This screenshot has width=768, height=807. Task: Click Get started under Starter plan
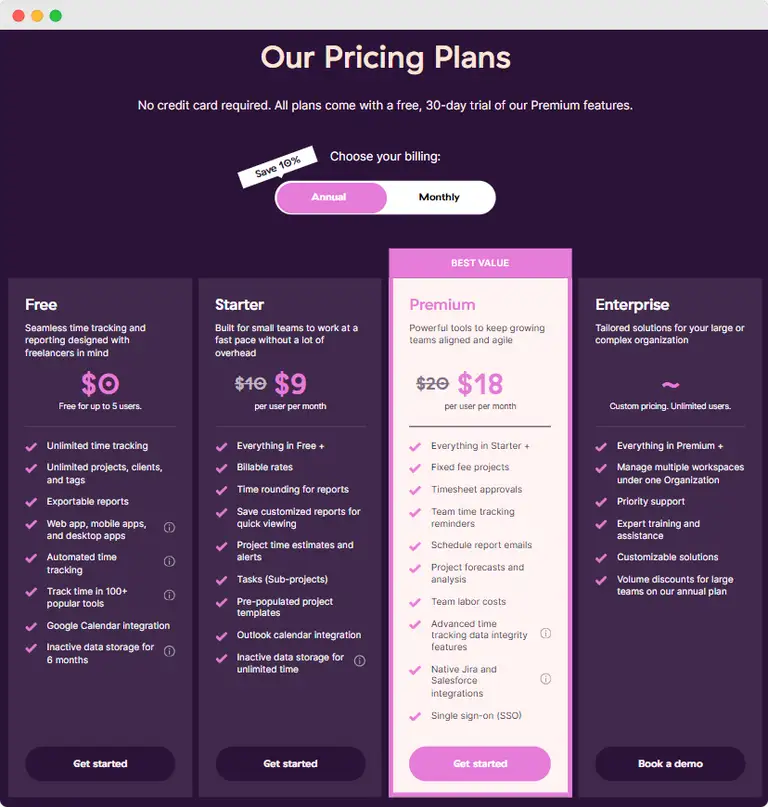click(x=290, y=764)
